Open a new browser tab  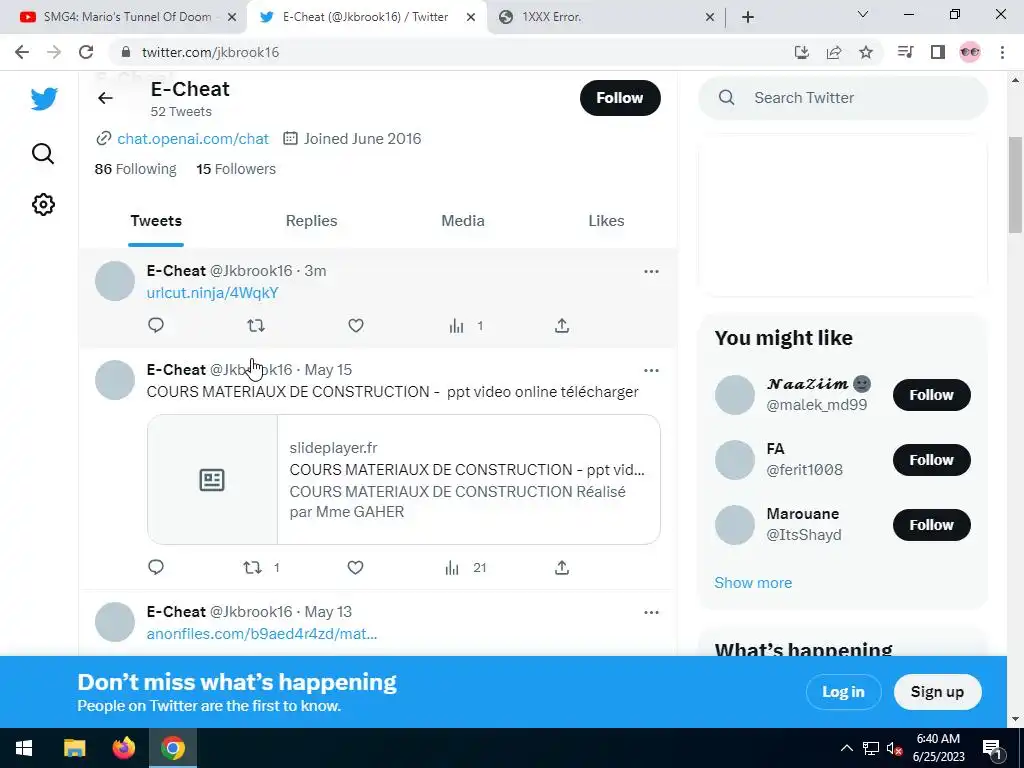click(x=748, y=17)
